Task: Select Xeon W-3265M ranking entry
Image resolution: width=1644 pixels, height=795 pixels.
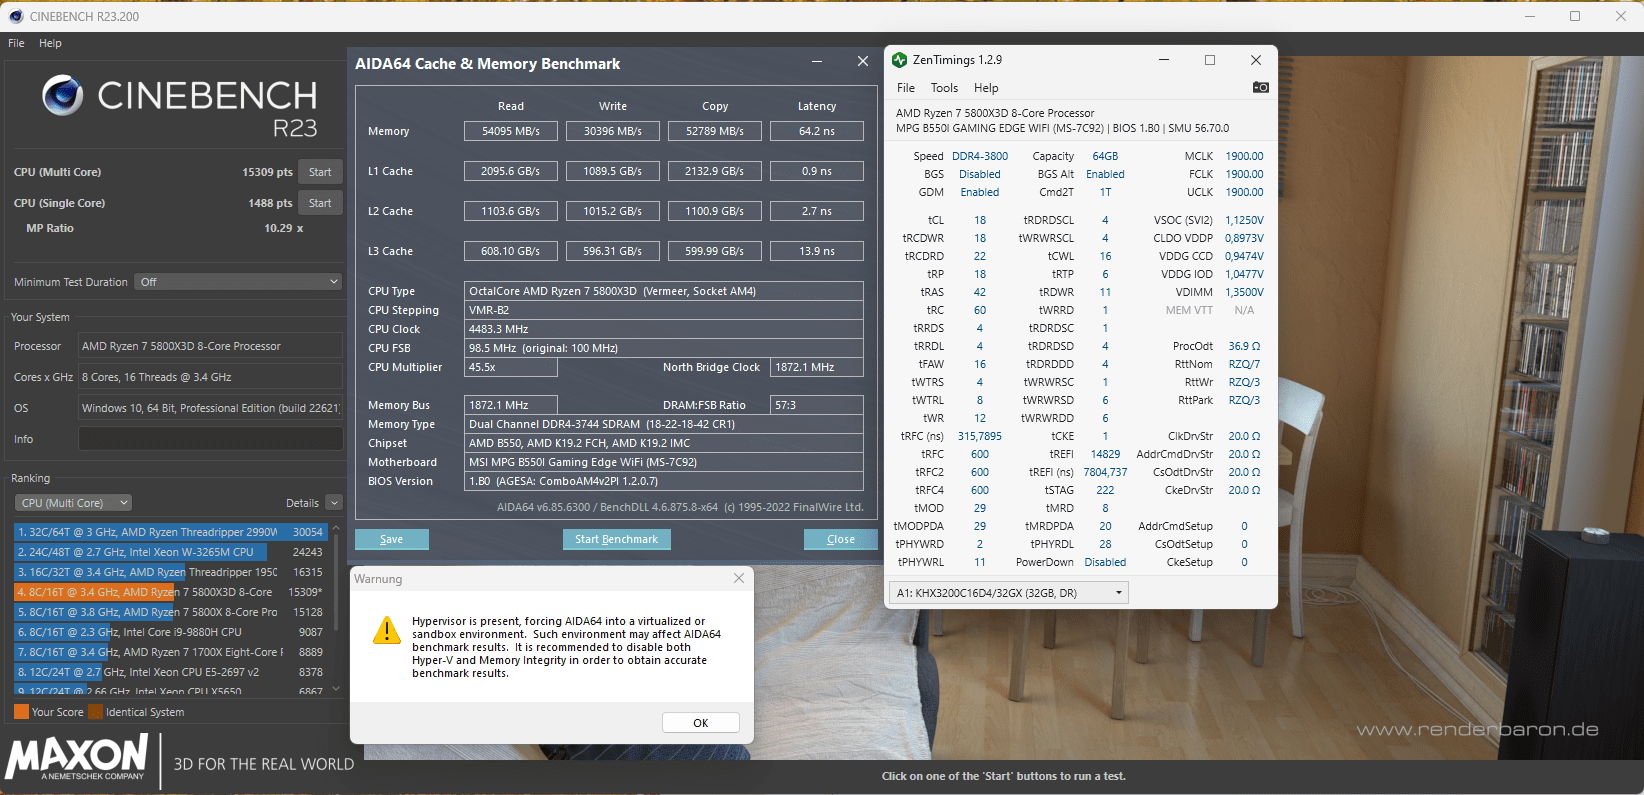Action: pos(170,552)
